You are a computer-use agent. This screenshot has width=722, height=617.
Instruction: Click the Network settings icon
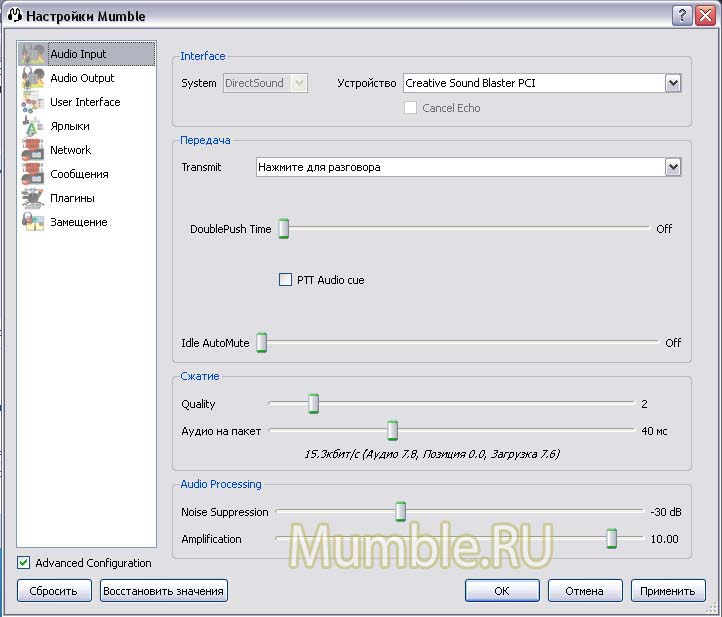coord(33,150)
